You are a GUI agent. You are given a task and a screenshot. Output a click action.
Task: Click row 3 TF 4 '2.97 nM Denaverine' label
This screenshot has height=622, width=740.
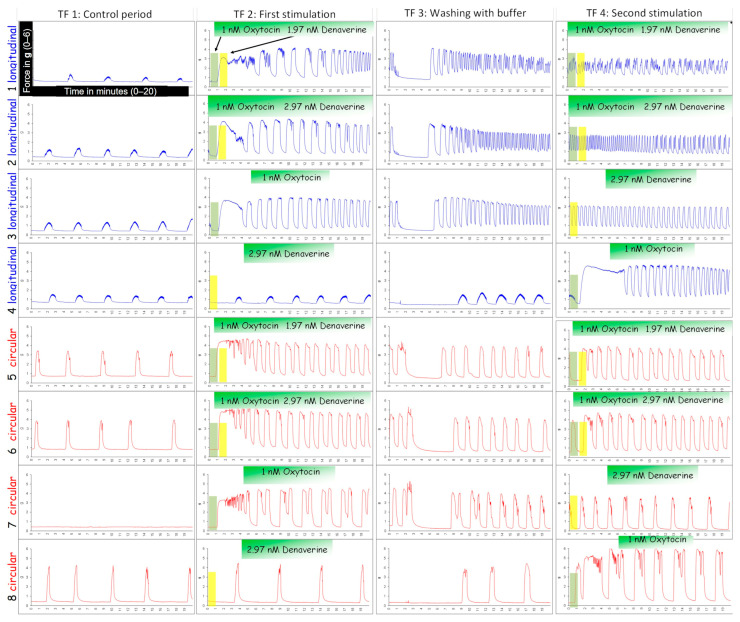coord(651,180)
